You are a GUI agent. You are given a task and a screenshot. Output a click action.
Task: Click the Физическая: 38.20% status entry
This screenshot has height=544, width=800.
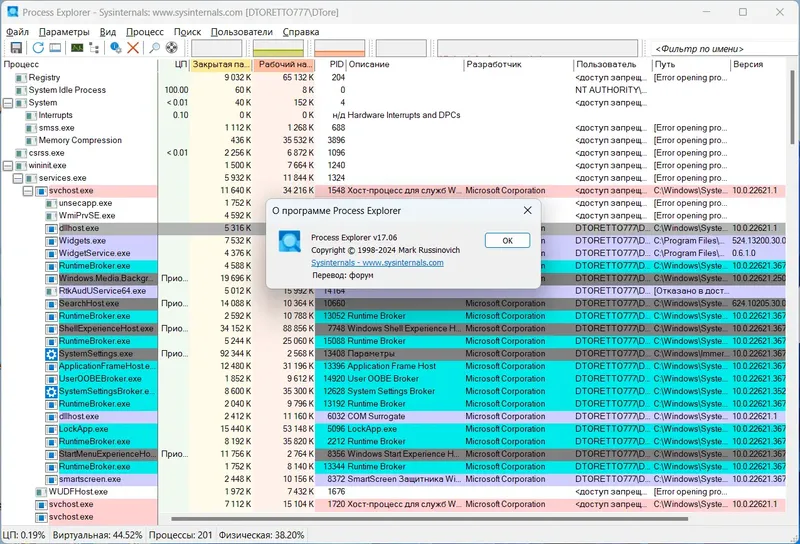point(261,535)
